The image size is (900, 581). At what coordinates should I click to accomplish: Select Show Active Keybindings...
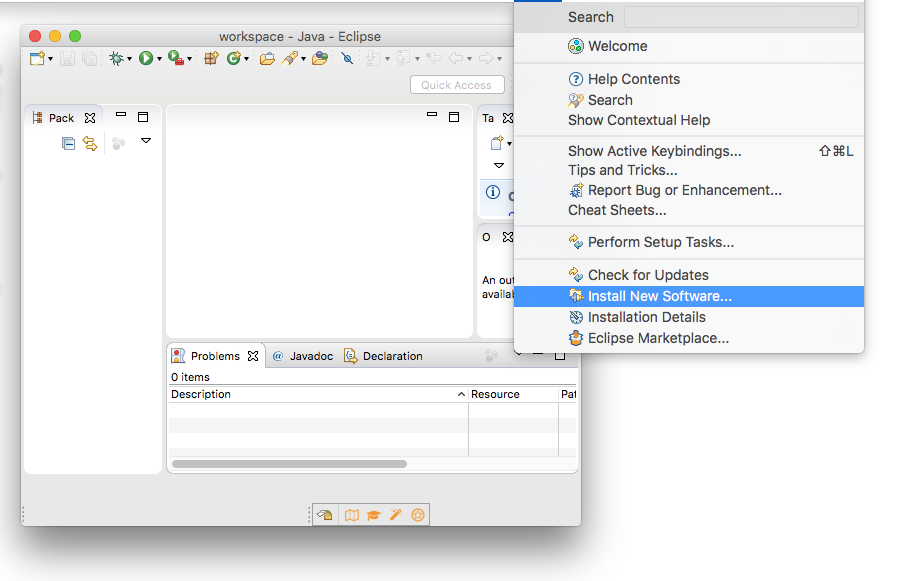[689, 151]
